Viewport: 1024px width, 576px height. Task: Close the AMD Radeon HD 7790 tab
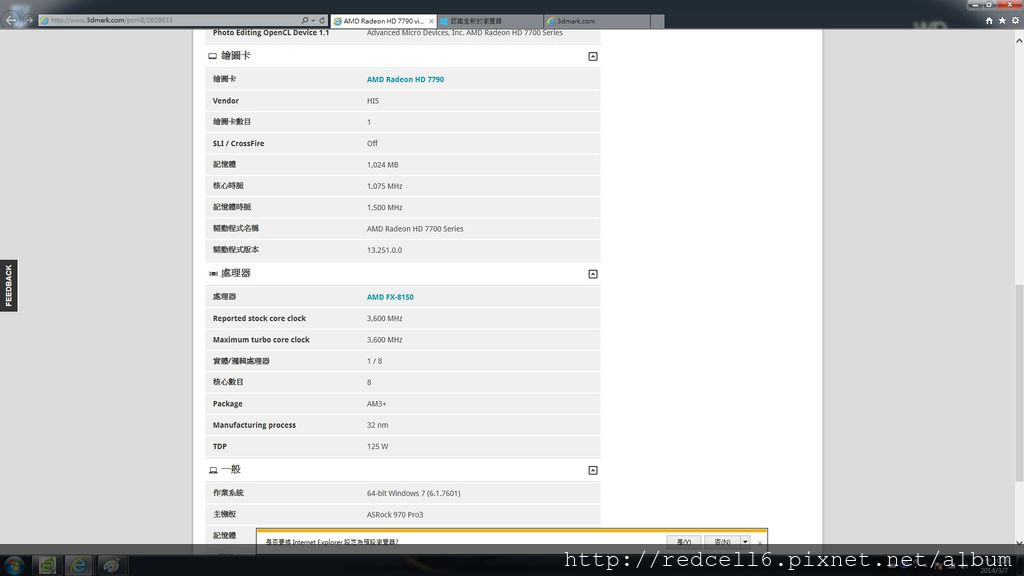pyautogui.click(x=431, y=21)
